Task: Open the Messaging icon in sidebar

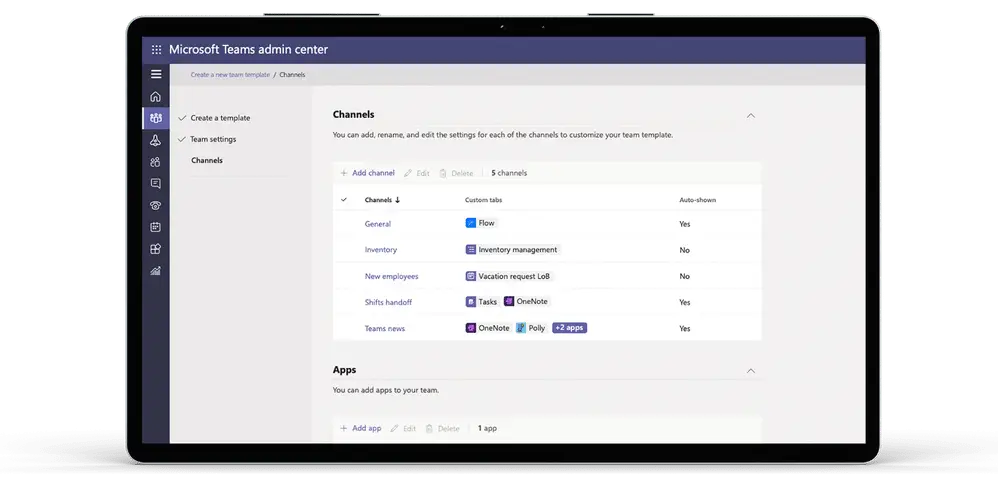Action: [155, 184]
